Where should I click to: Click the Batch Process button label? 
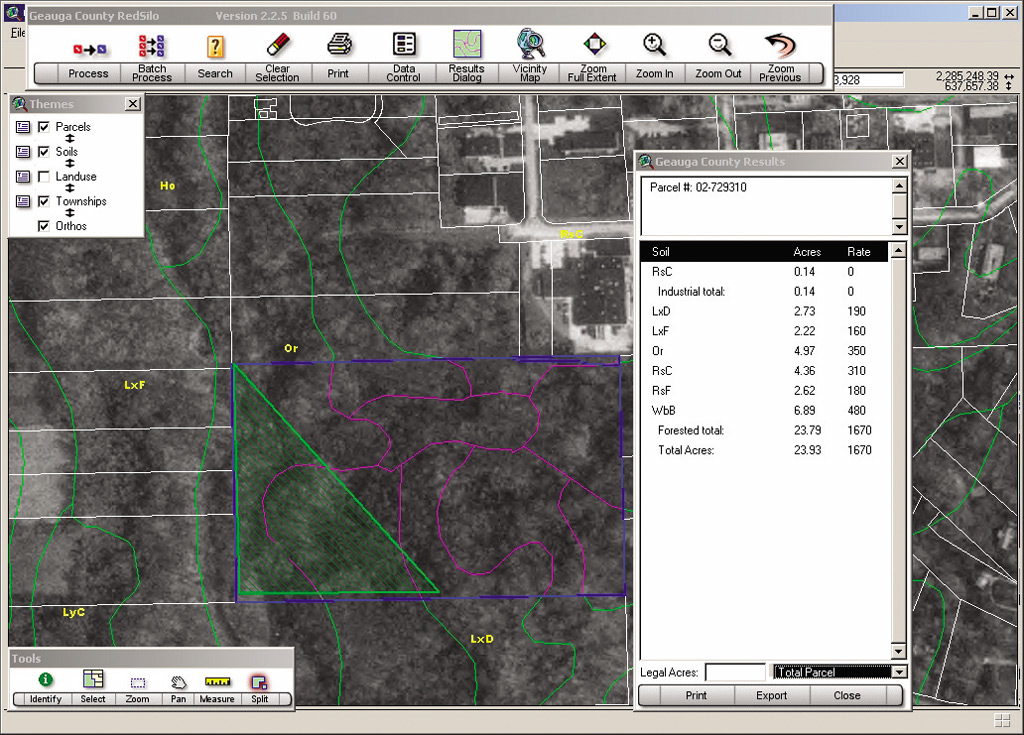pos(152,73)
